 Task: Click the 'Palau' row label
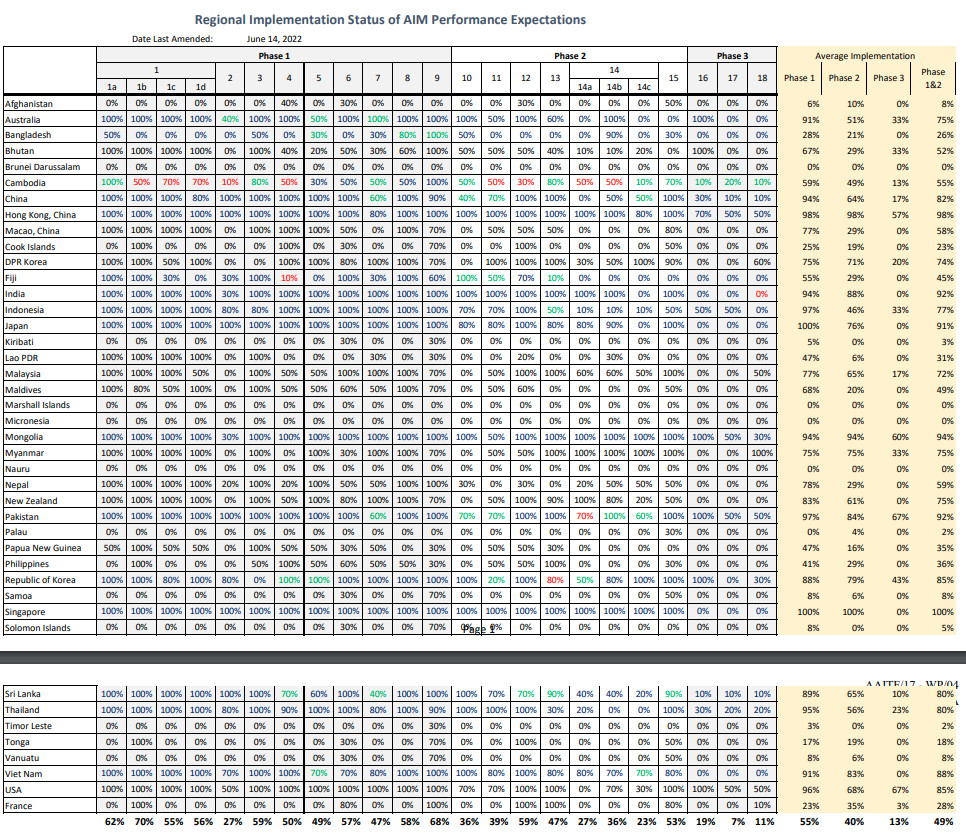point(16,532)
